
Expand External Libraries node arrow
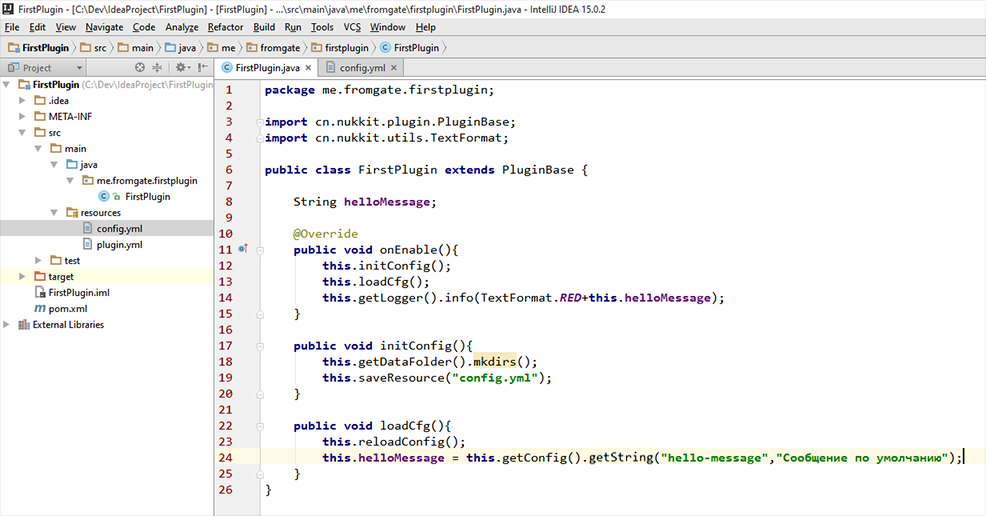[7, 324]
